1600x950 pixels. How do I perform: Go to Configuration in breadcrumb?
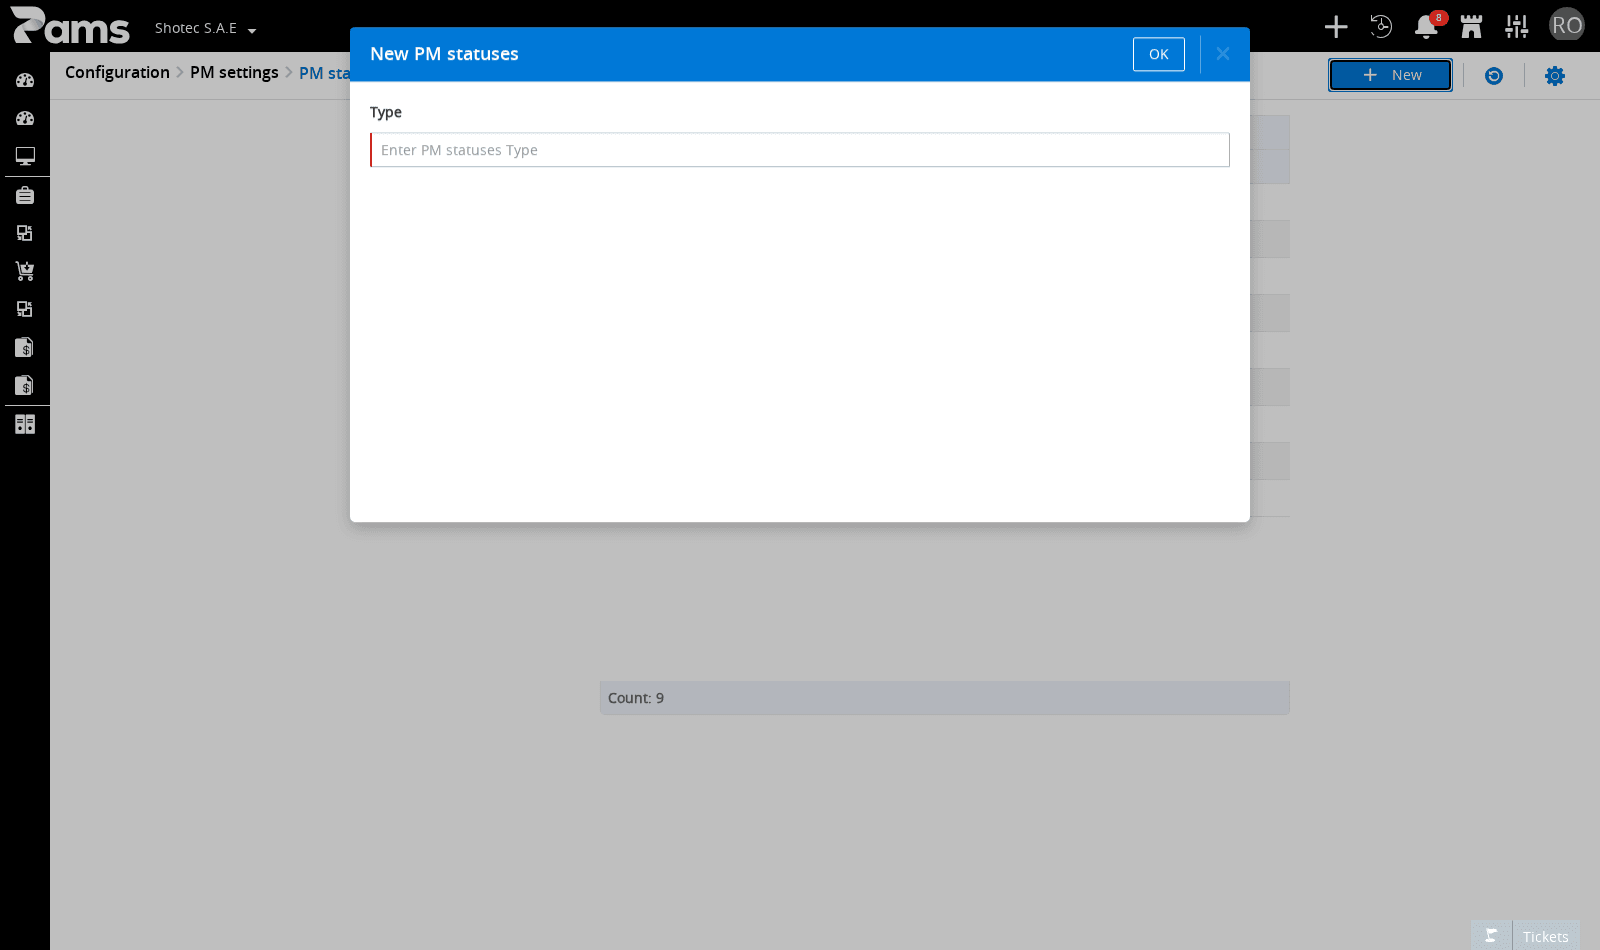[117, 72]
